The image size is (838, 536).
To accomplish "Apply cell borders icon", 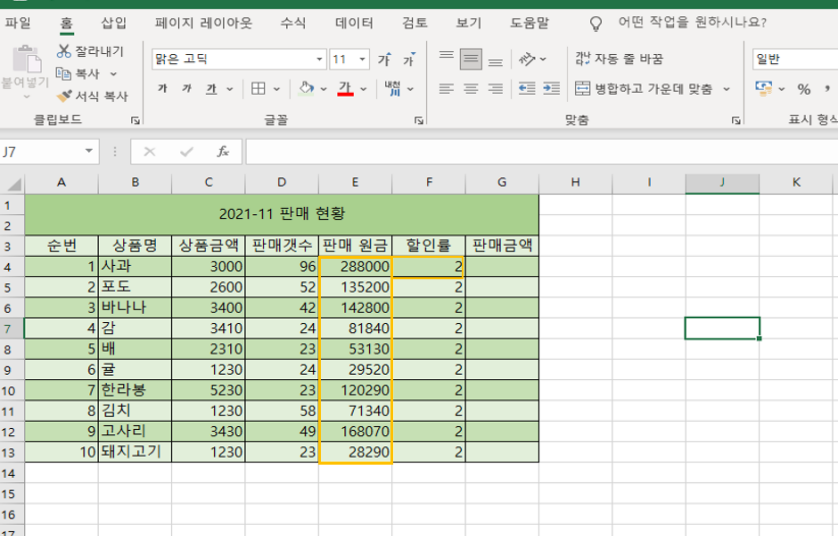I will [x=258, y=89].
